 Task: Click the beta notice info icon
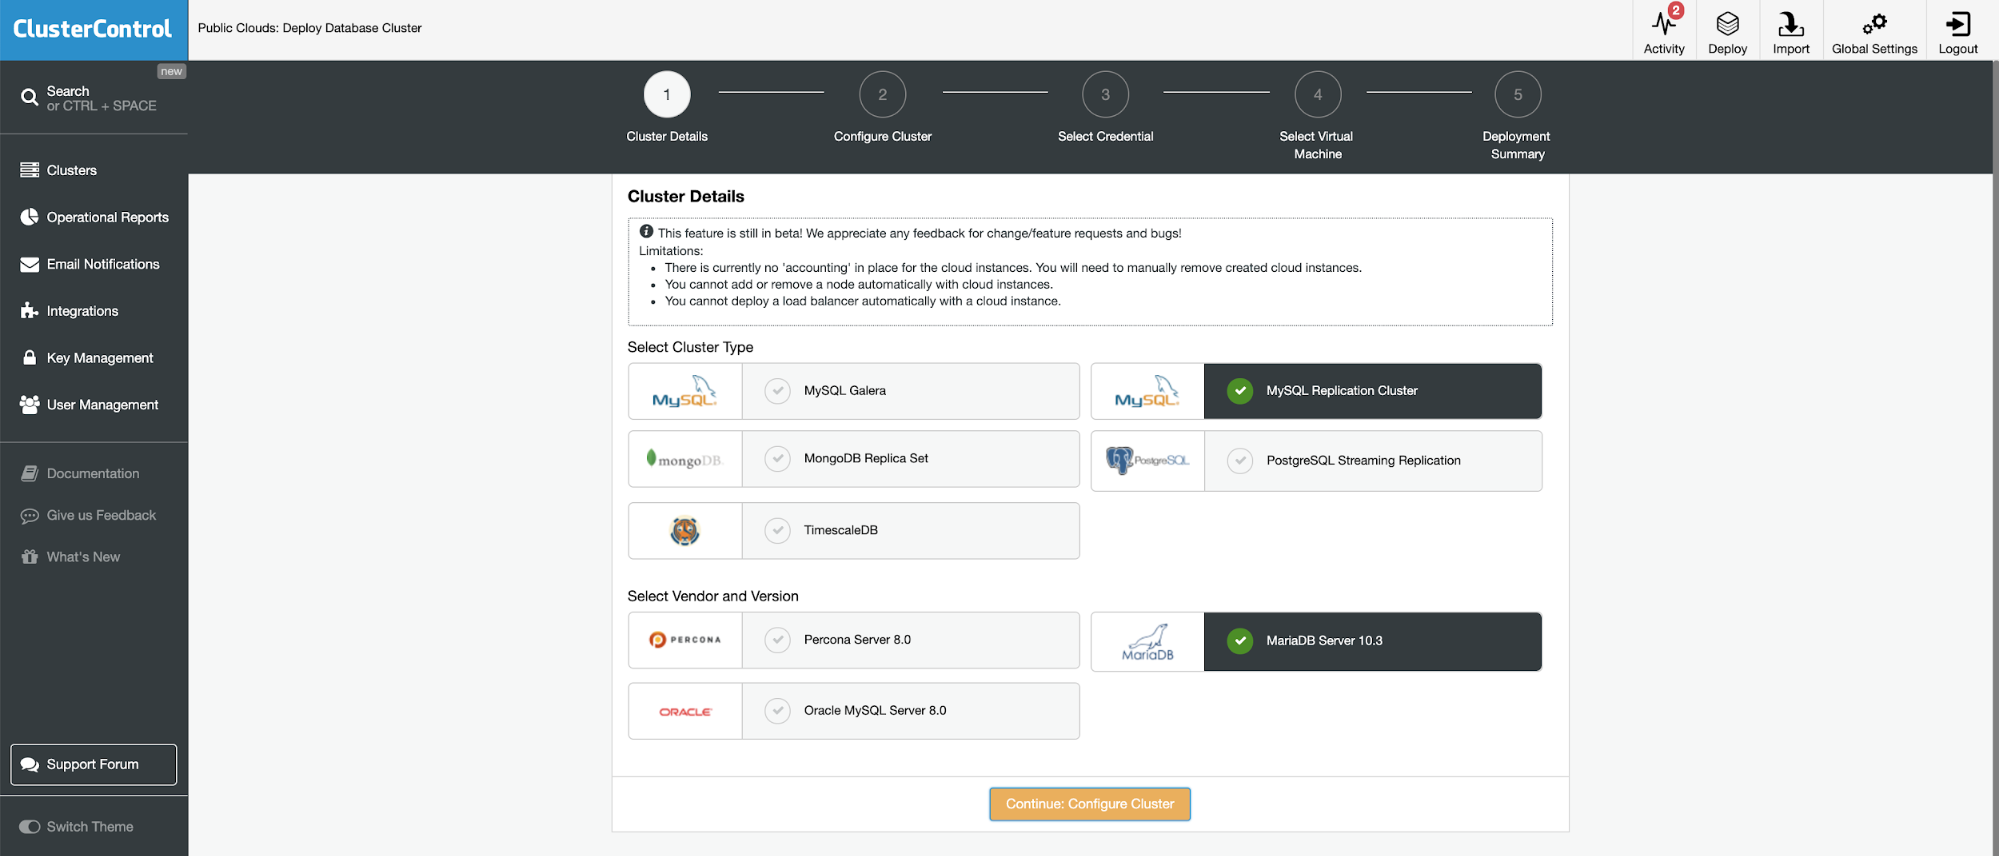(646, 232)
